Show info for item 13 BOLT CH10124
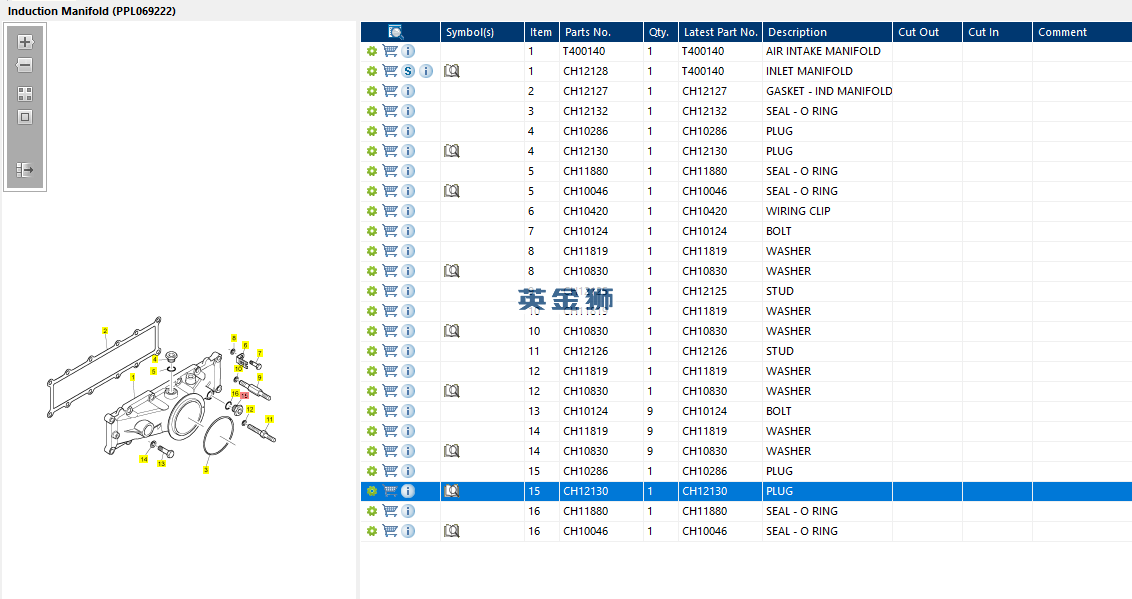Viewport: 1132px width, 599px height. coord(408,411)
